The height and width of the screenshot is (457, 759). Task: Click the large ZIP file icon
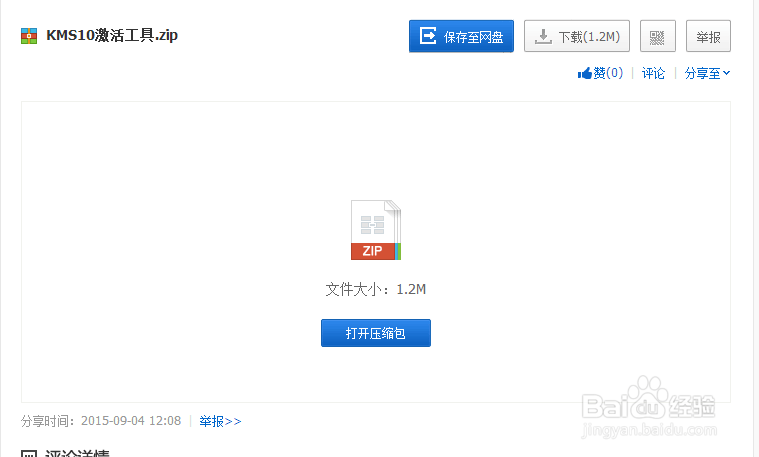[x=376, y=230]
